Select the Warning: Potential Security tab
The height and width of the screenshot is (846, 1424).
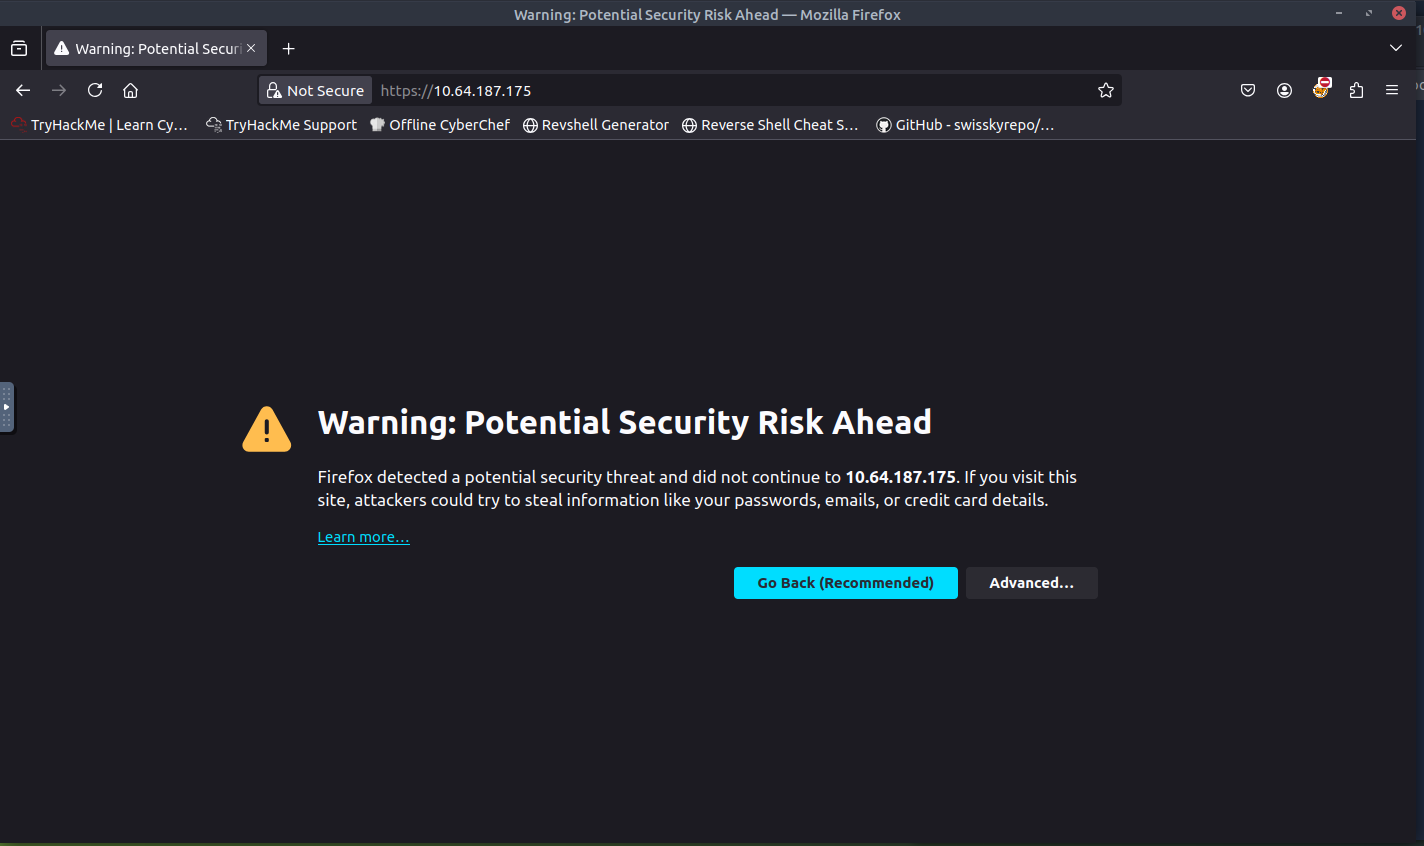pyautogui.click(x=150, y=48)
